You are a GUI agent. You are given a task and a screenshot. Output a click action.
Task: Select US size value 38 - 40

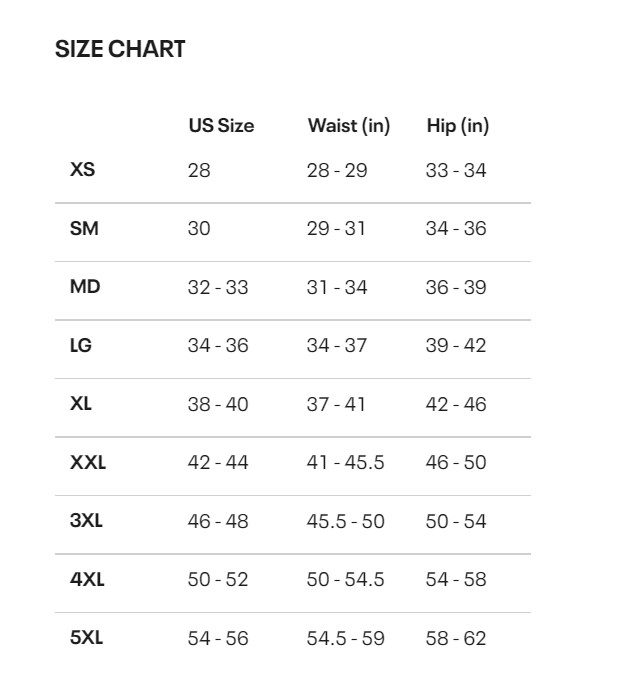pyautogui.click(x=218, y=404)
